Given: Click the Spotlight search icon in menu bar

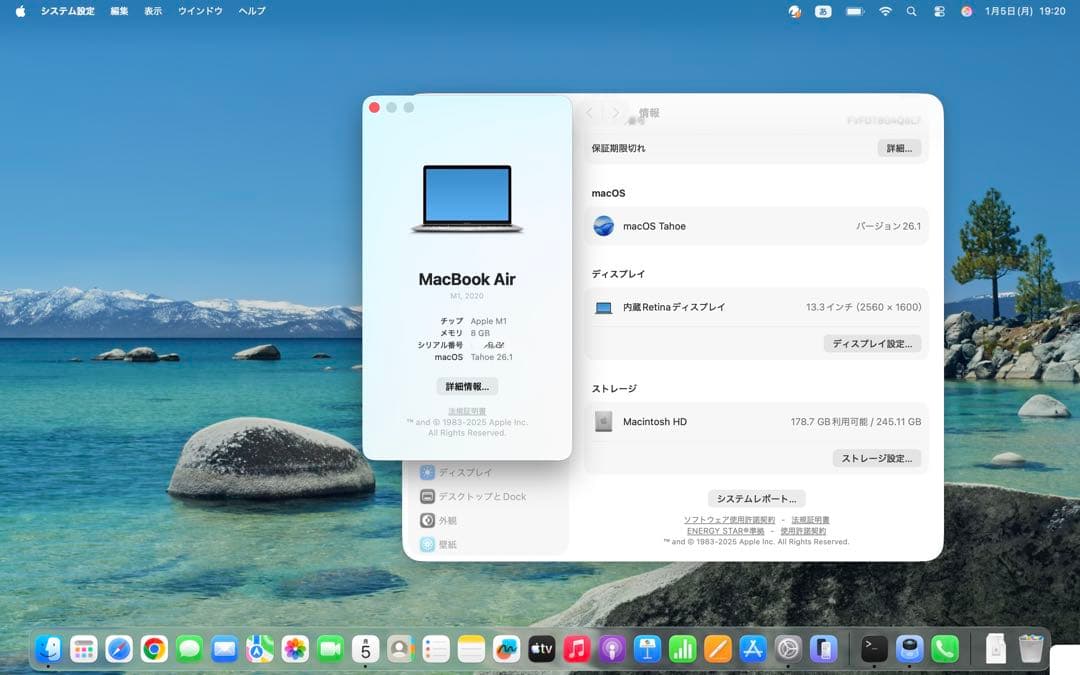Looking at the screenshot, I should [911, 11].
